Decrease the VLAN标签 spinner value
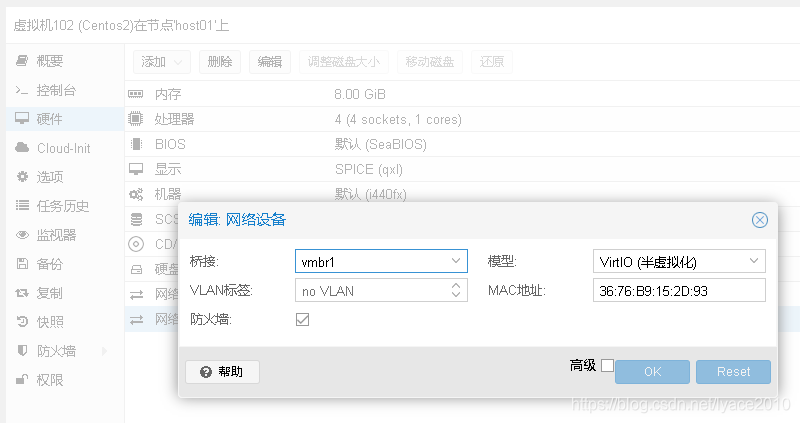This screenshot has width=800, height=423. click(456, 295)
